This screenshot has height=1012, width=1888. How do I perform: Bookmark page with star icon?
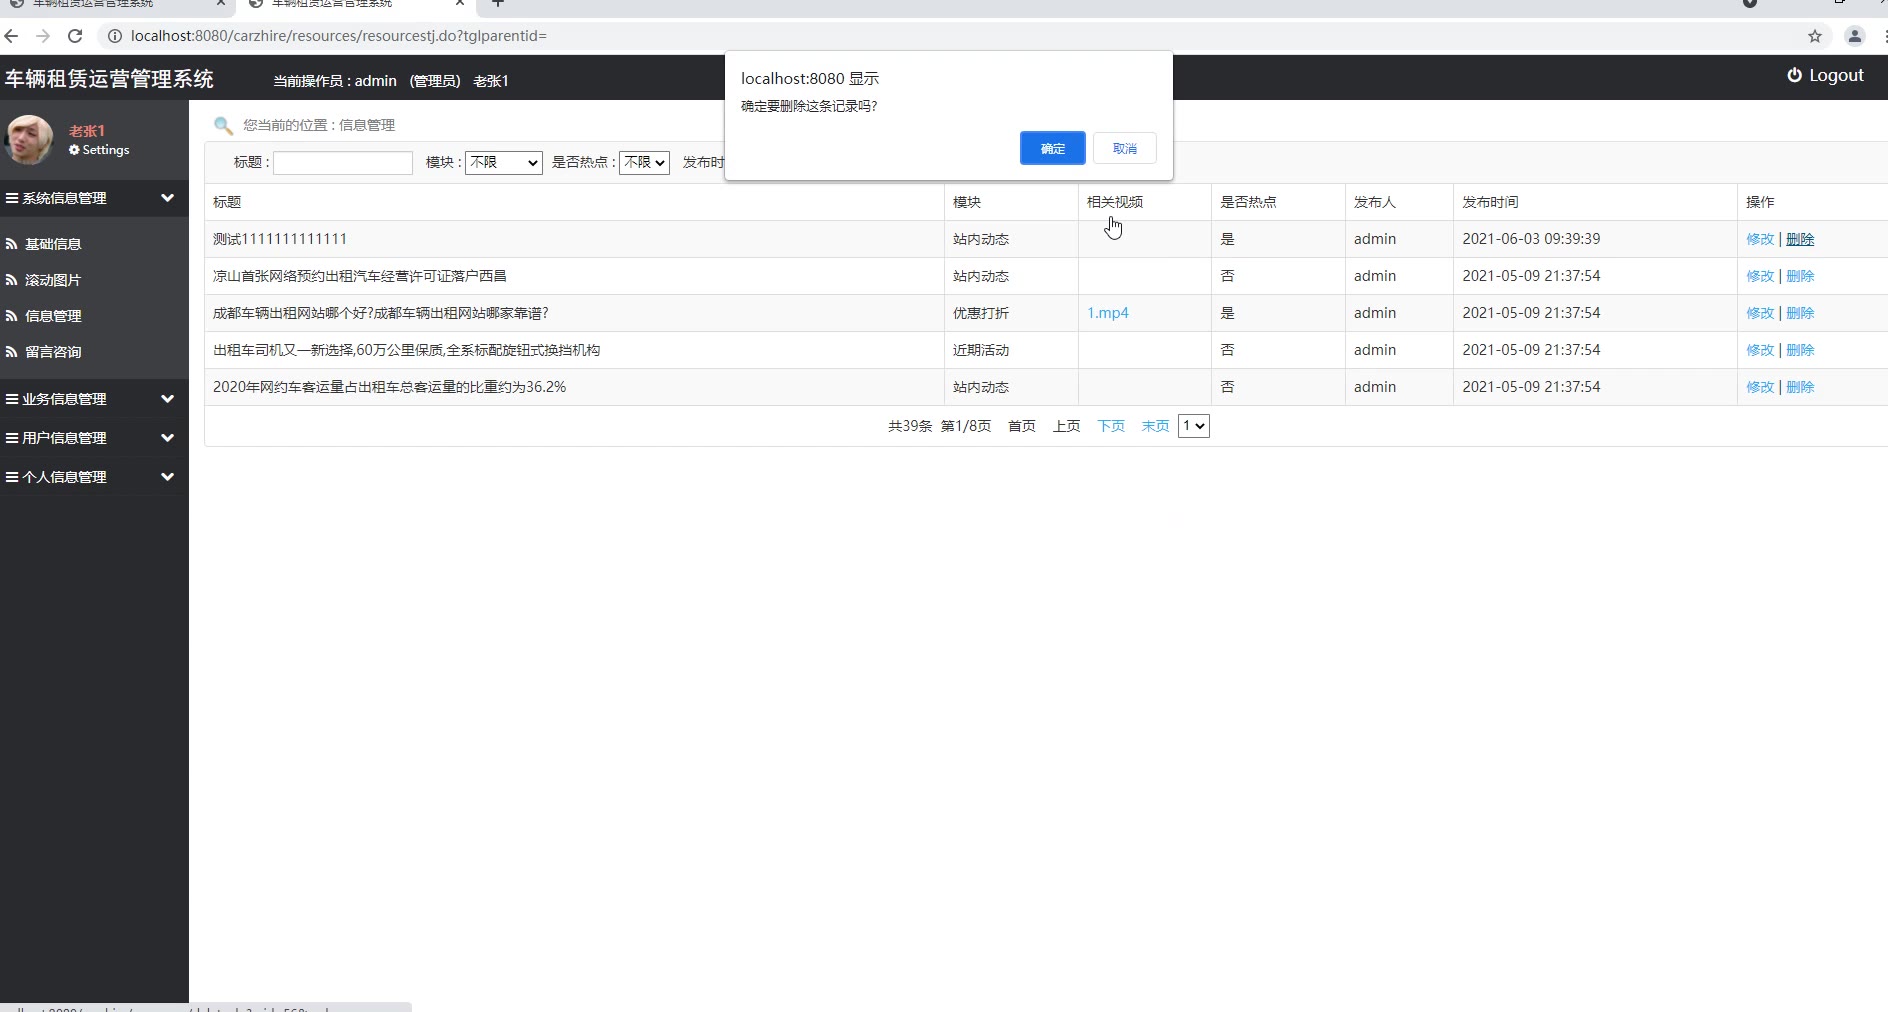click(x=1815, y=36)
